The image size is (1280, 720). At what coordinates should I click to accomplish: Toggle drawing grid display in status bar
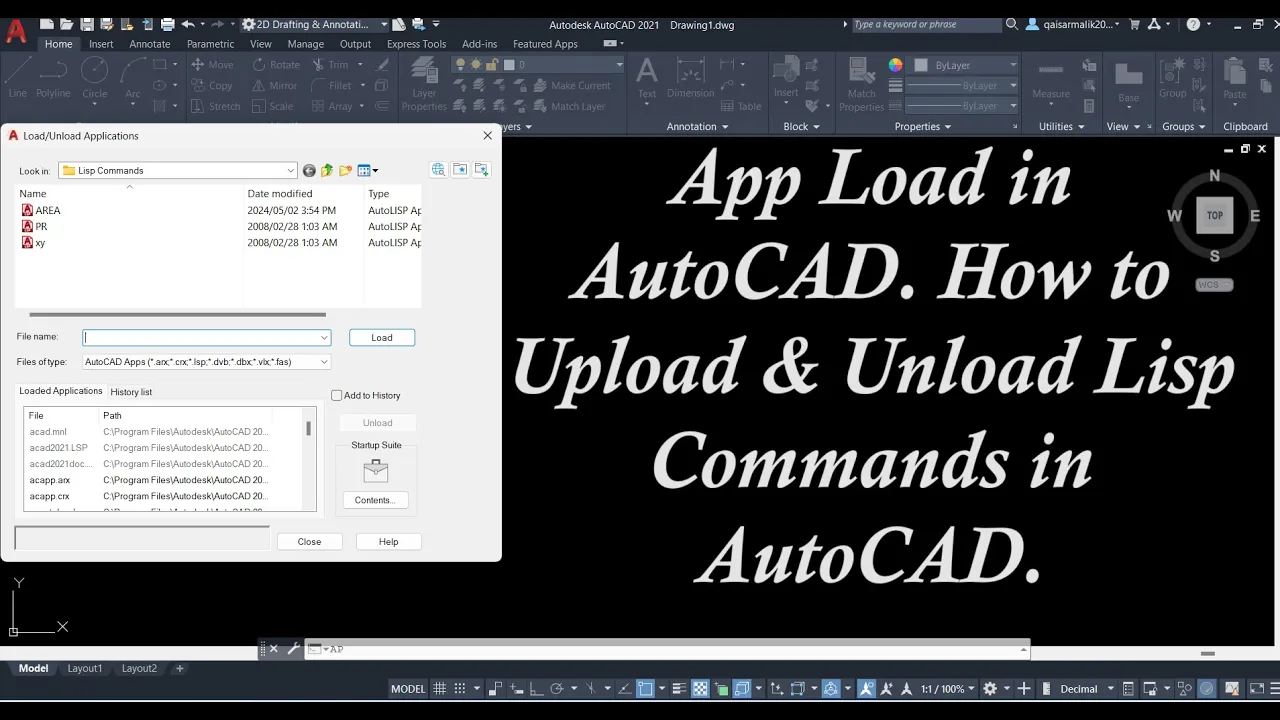click(x=439, y=689)
